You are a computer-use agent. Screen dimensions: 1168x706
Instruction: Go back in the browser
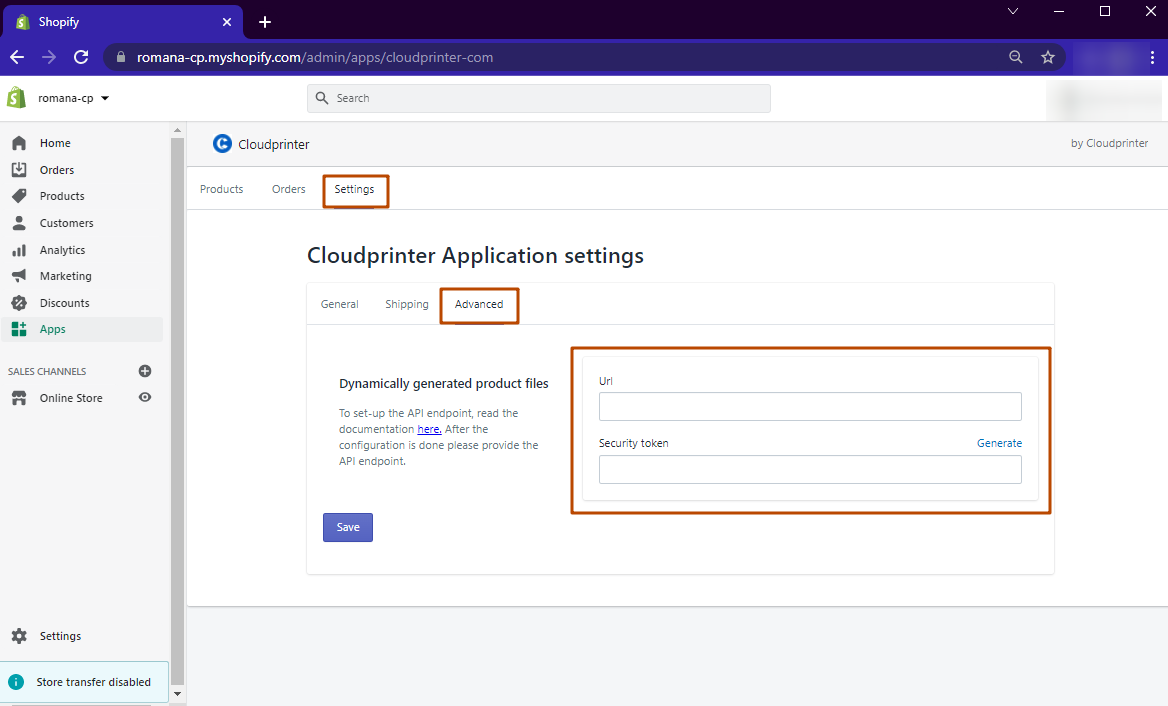tap(17, 57)
